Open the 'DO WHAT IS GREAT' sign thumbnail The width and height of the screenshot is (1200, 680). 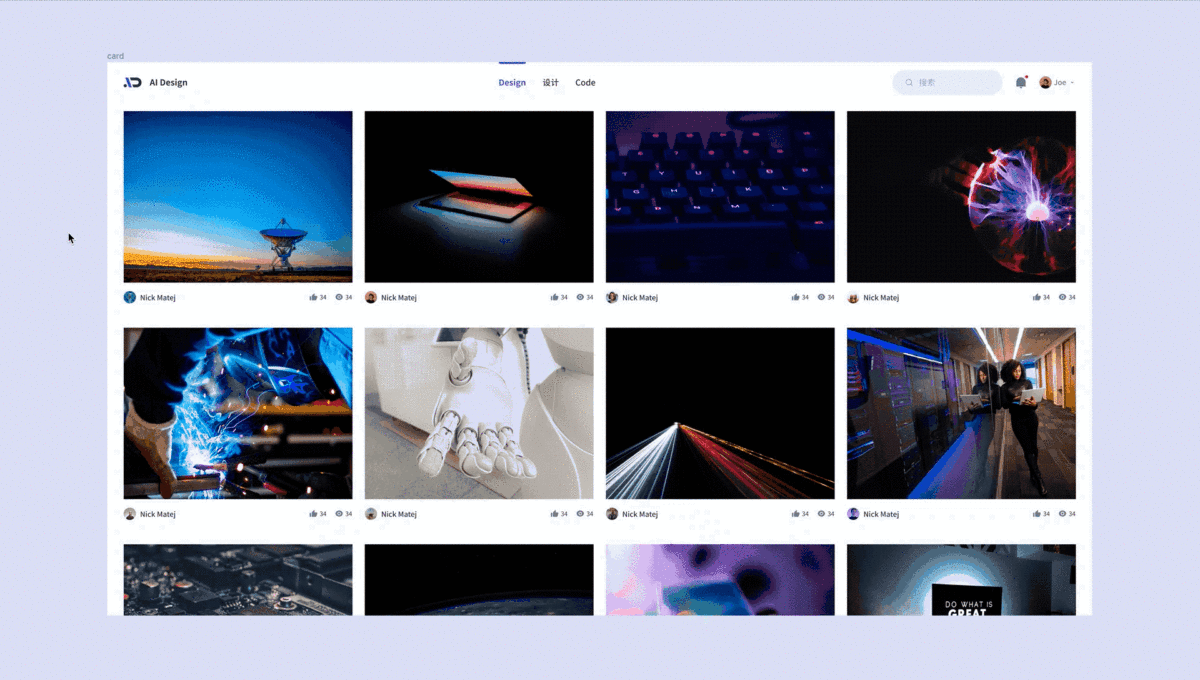click(961, 580)
